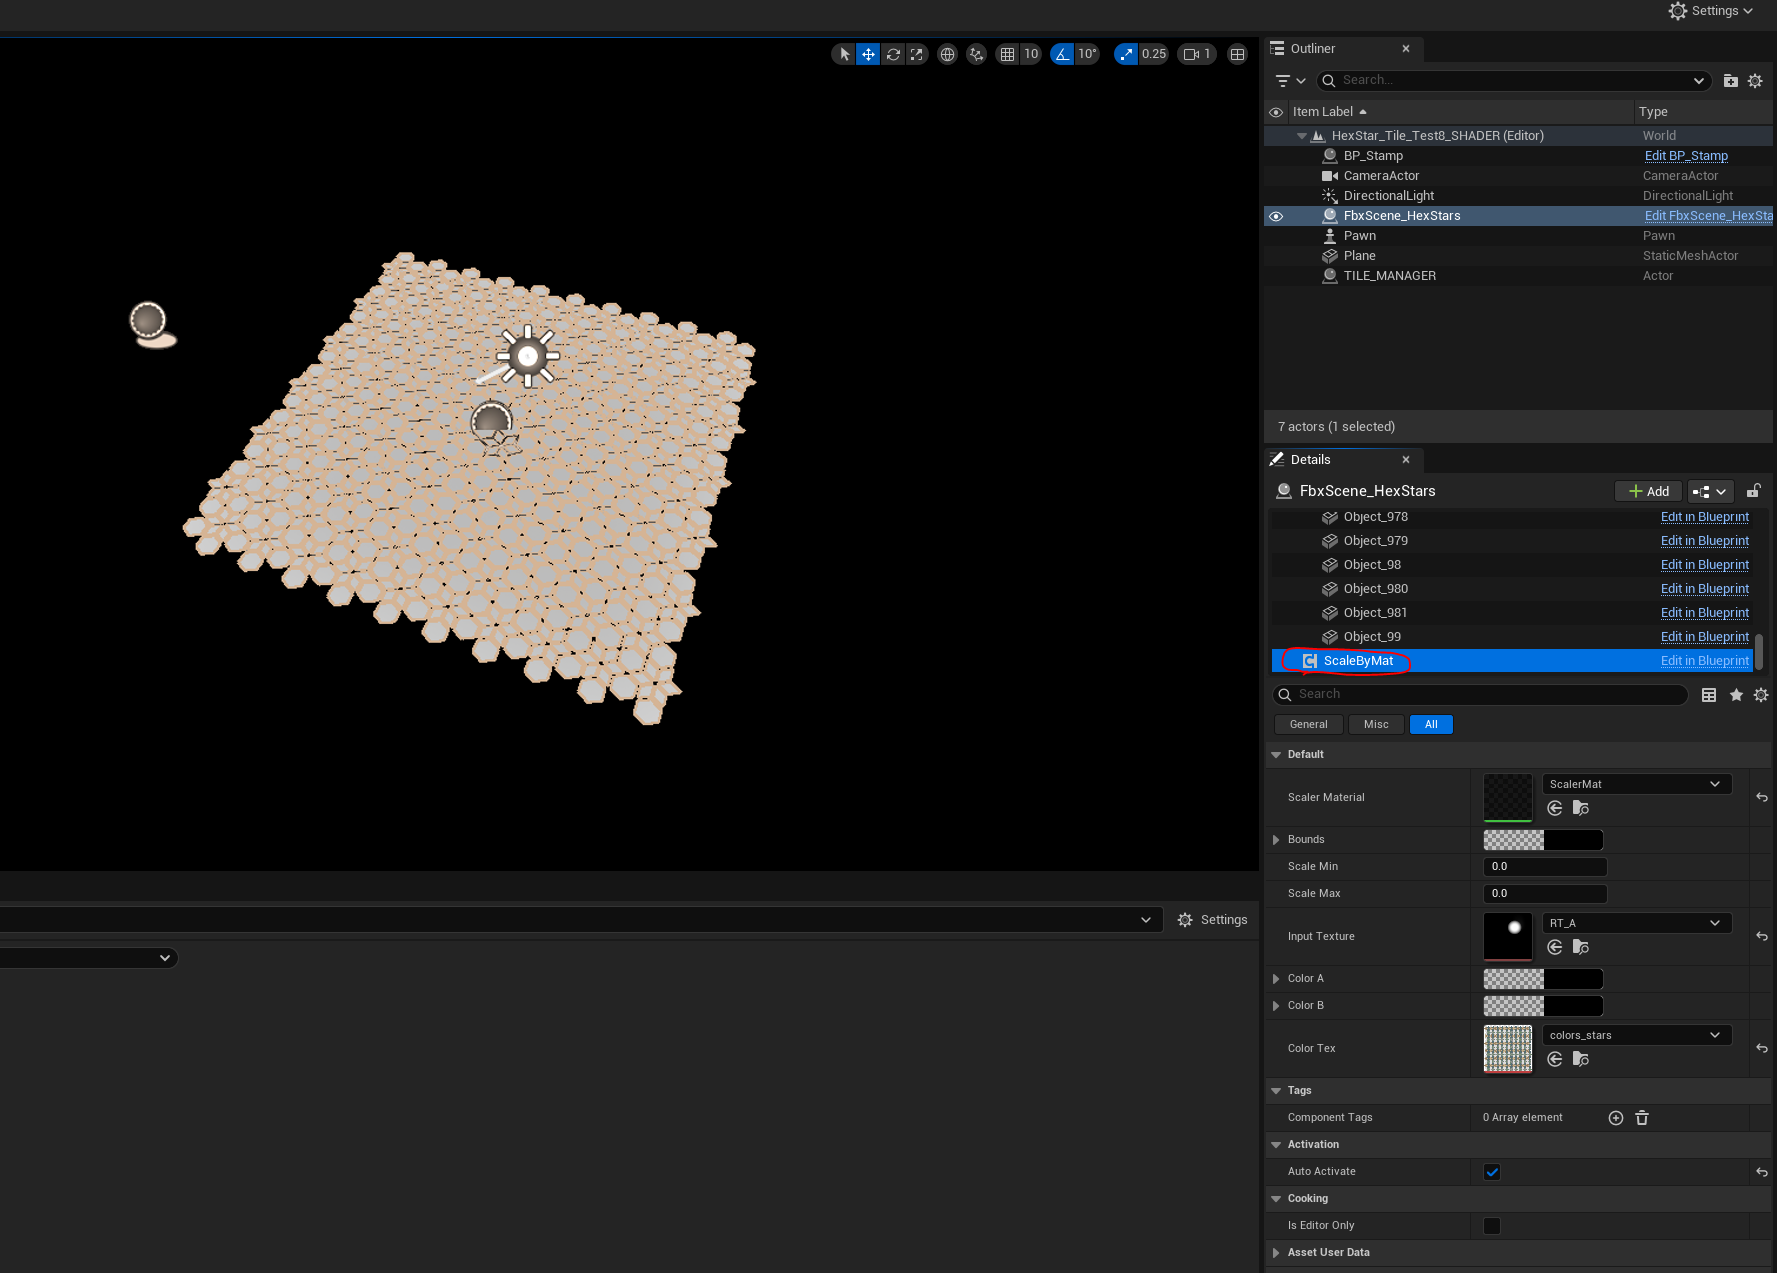The width and height of the screenshot is (1777, 1273).
Task: Click the Add component button
Action: (1648, 491)
